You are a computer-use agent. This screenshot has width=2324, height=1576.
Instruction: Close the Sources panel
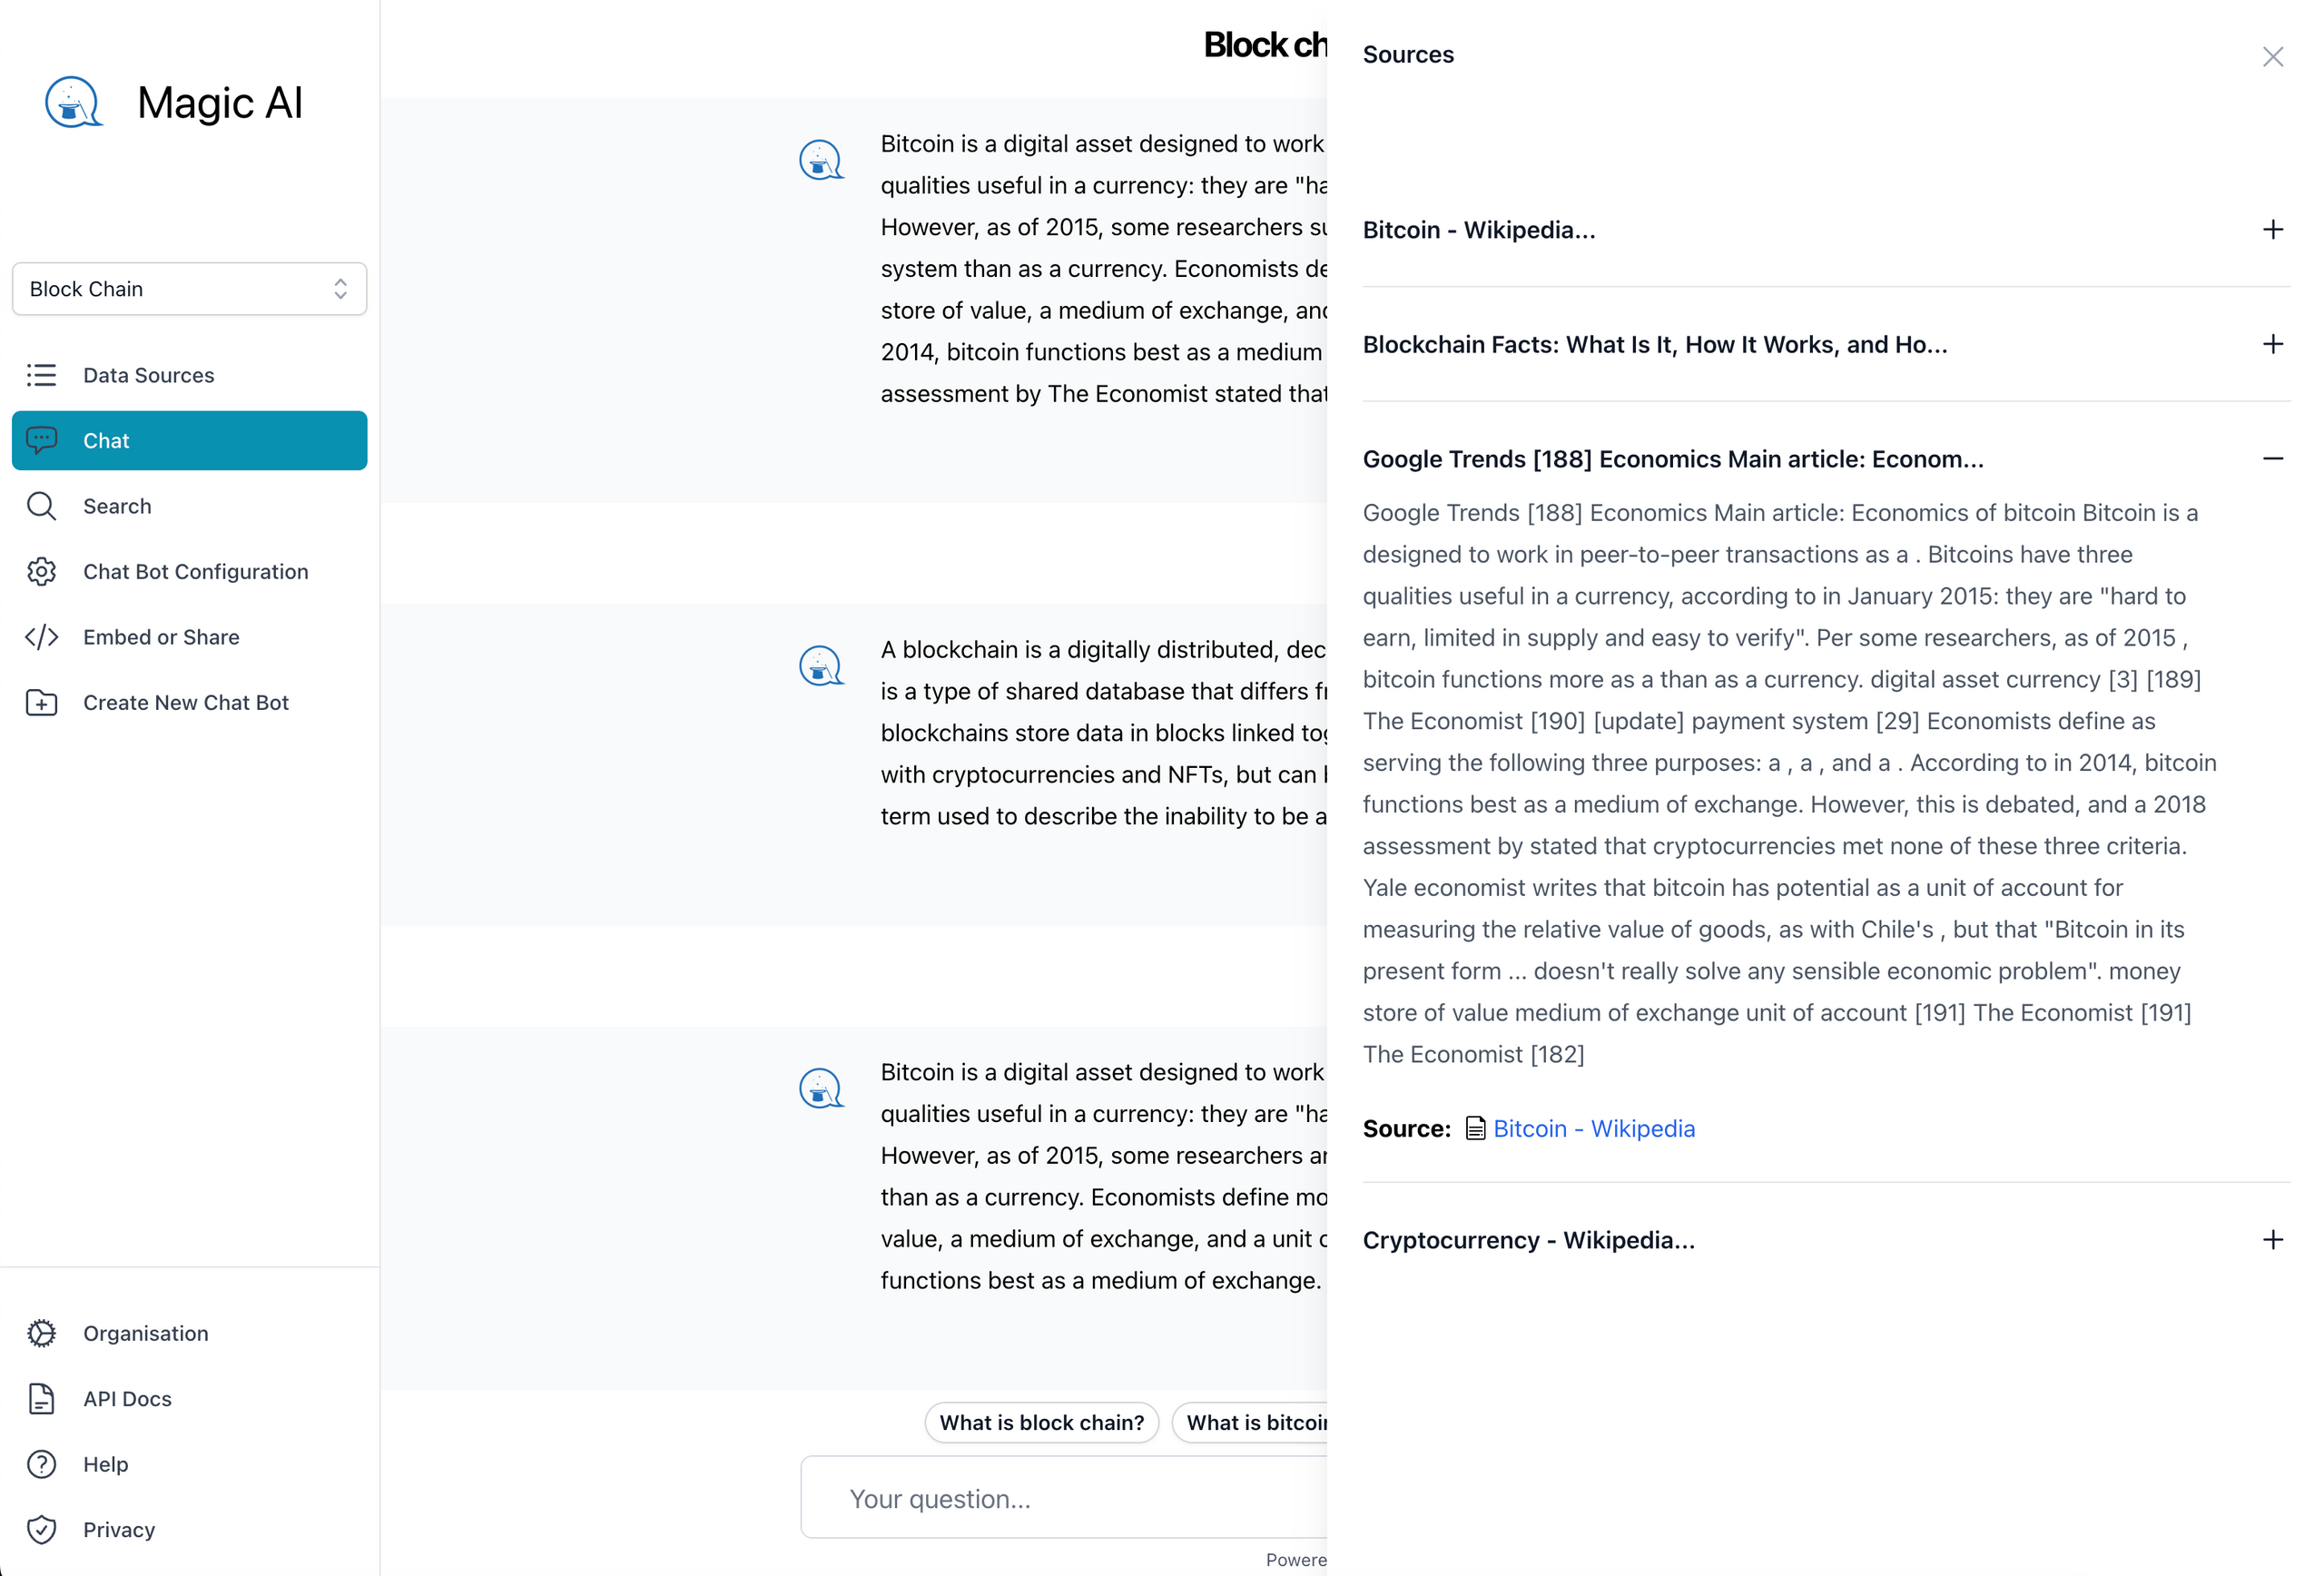(2273, 56)
